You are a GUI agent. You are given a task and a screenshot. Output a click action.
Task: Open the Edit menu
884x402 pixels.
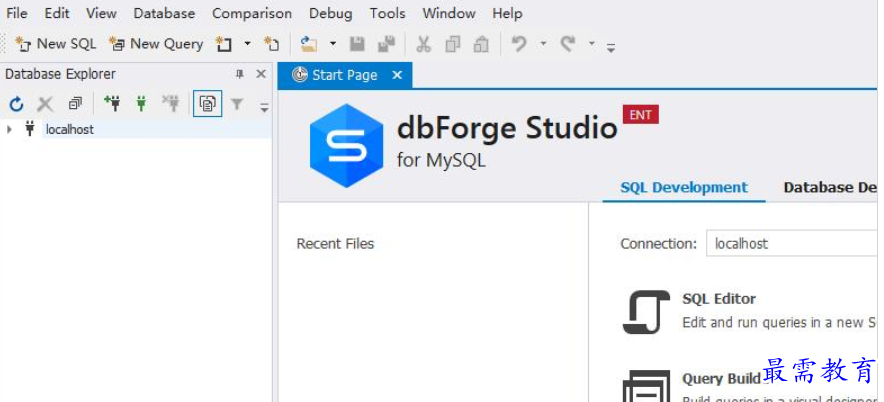tap(57, 14)
